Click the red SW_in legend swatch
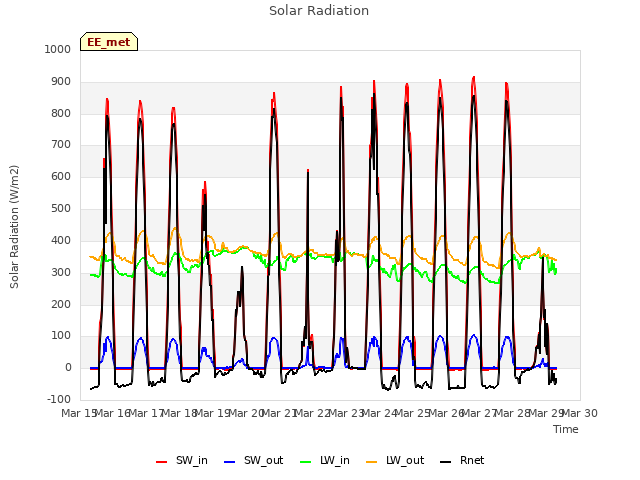Image resolution: width=640 pixels, height=480 pixels. (162, 462)
